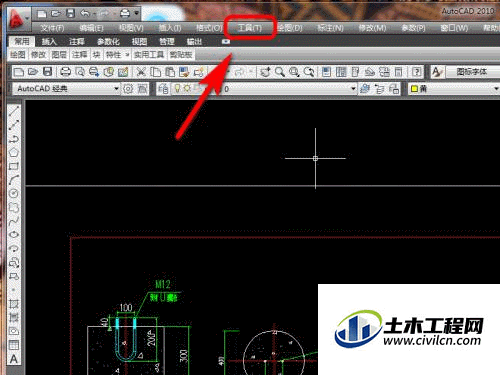Click the Workspace Settings gear icon
Screen dimensions: 500x375
(128, 89)
